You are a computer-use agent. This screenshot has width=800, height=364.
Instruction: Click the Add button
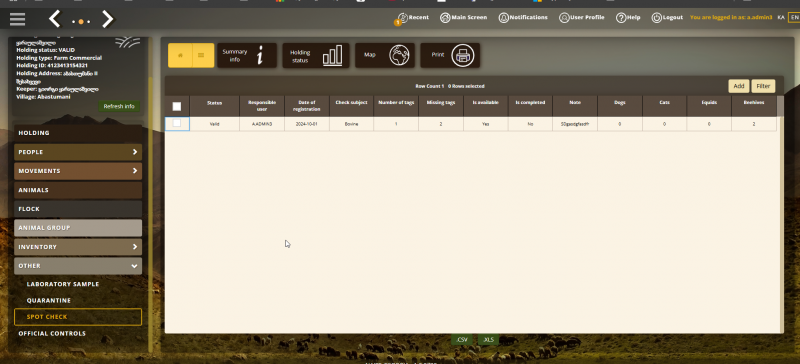[738, 86]
